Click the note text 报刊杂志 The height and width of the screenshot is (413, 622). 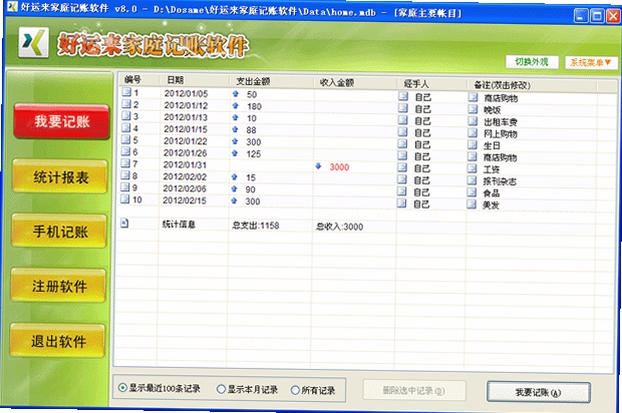coord(499,181)
